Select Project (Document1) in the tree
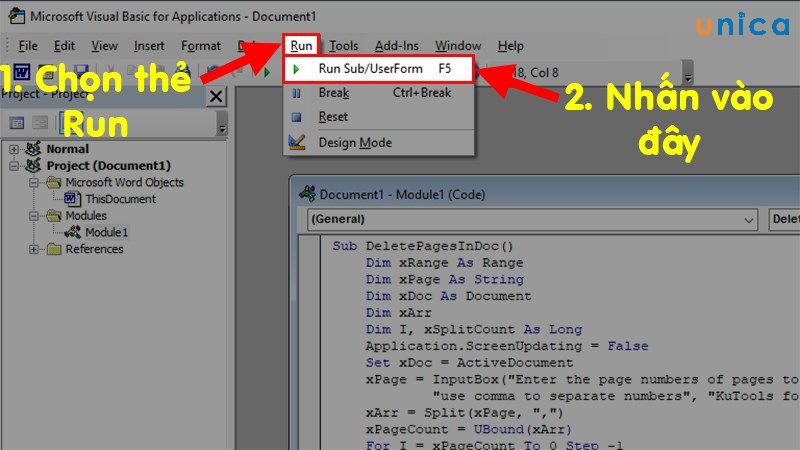The height and width of the screenshot is (450, 800). (x=108, y=166)
